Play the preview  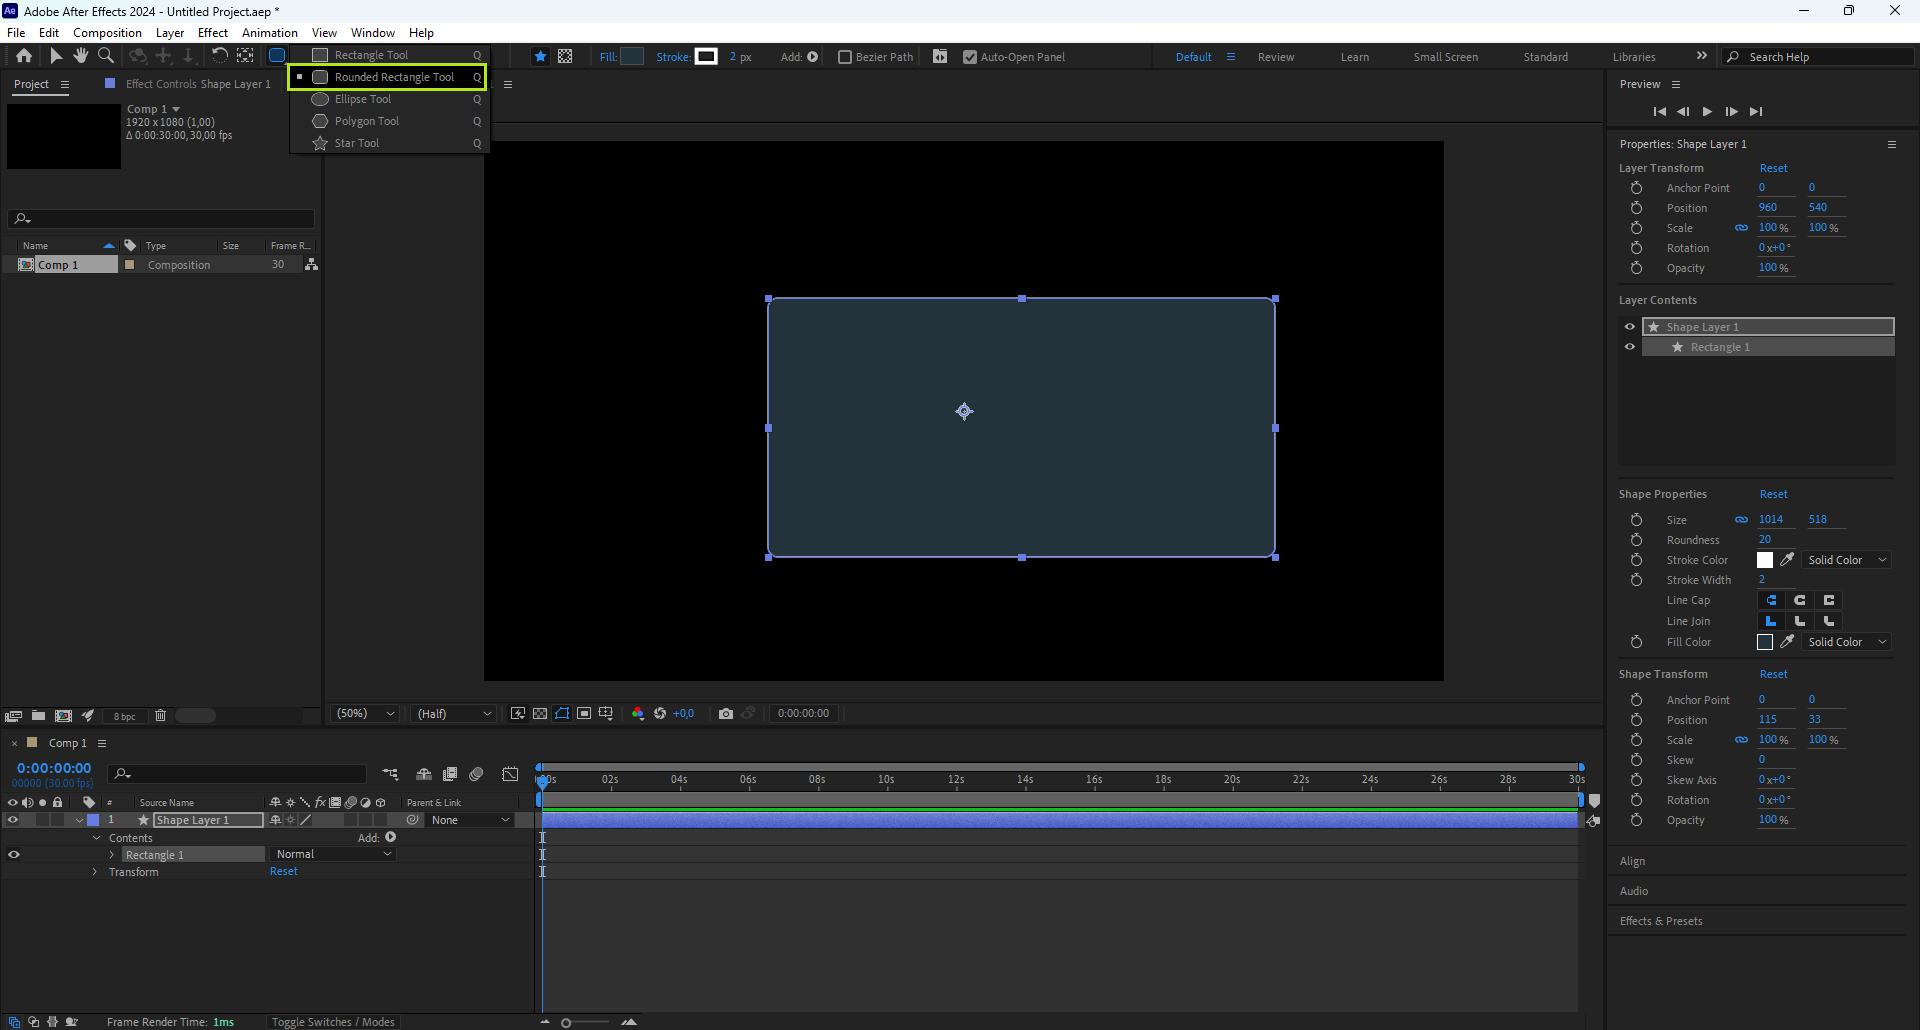1707,112
